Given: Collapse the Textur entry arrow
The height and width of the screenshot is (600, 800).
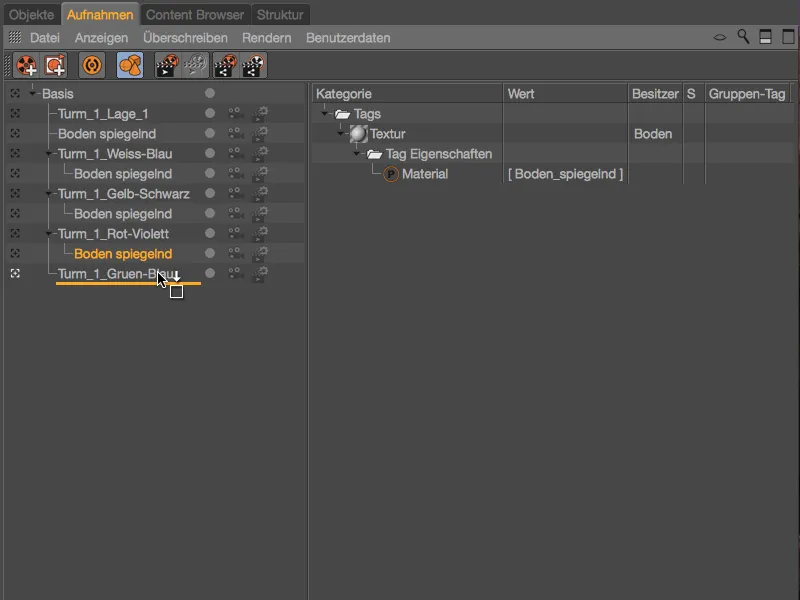Looking at the screenshot, I should point(341,134).
